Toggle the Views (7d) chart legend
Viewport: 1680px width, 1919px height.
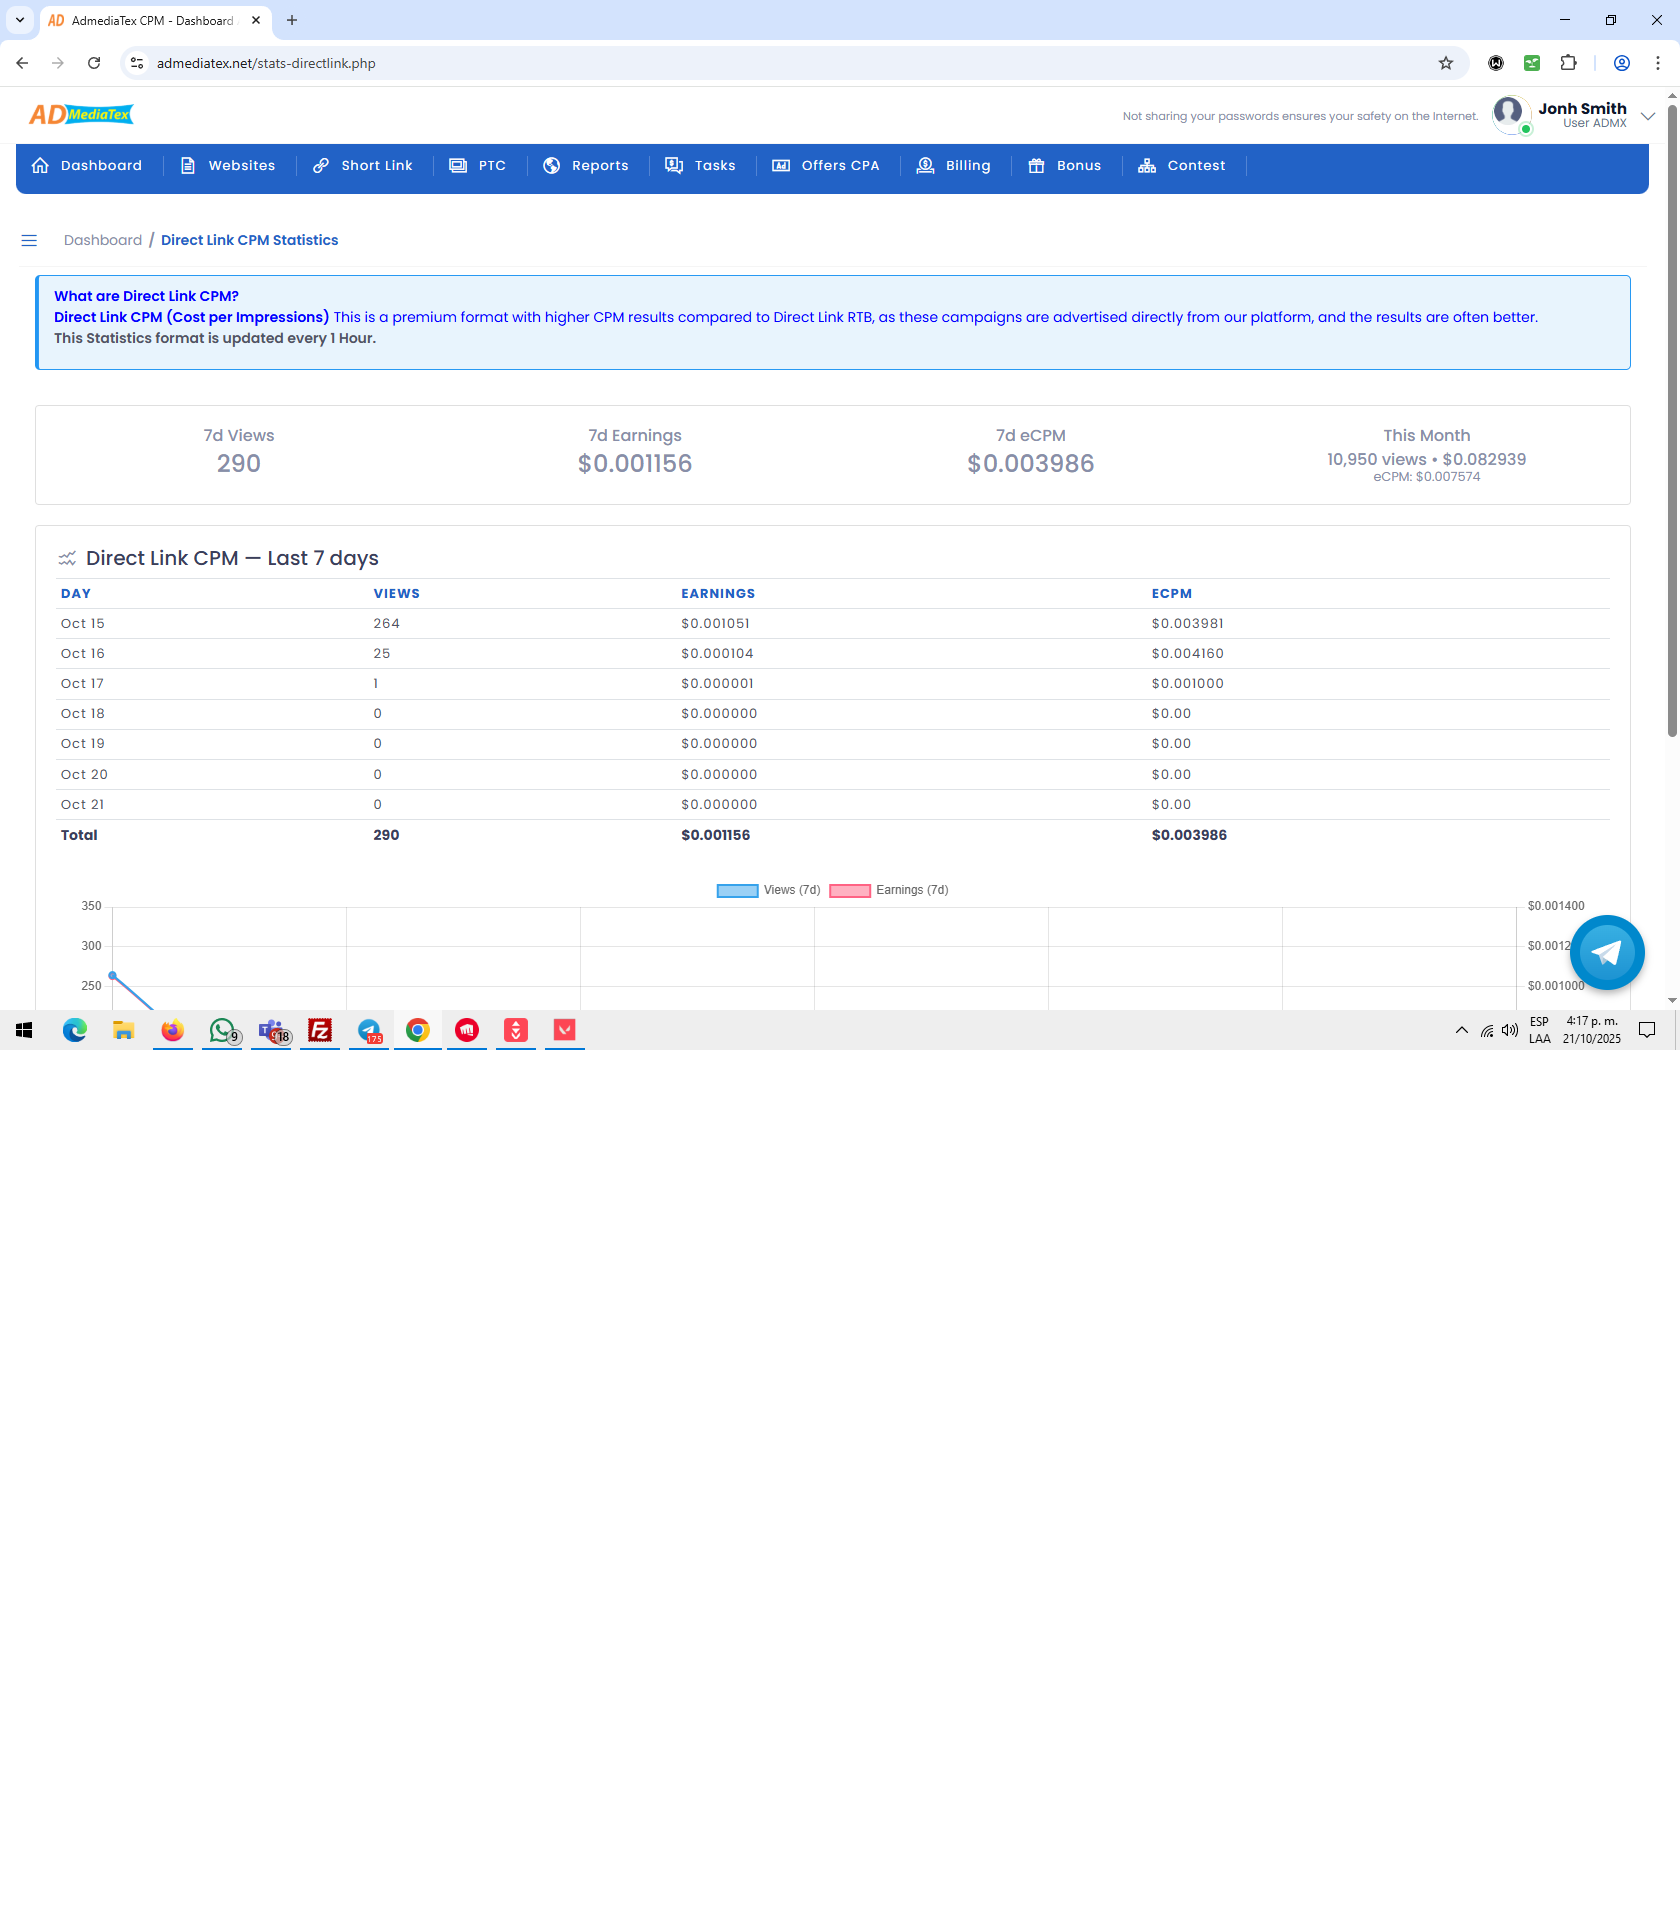(768, 890)
